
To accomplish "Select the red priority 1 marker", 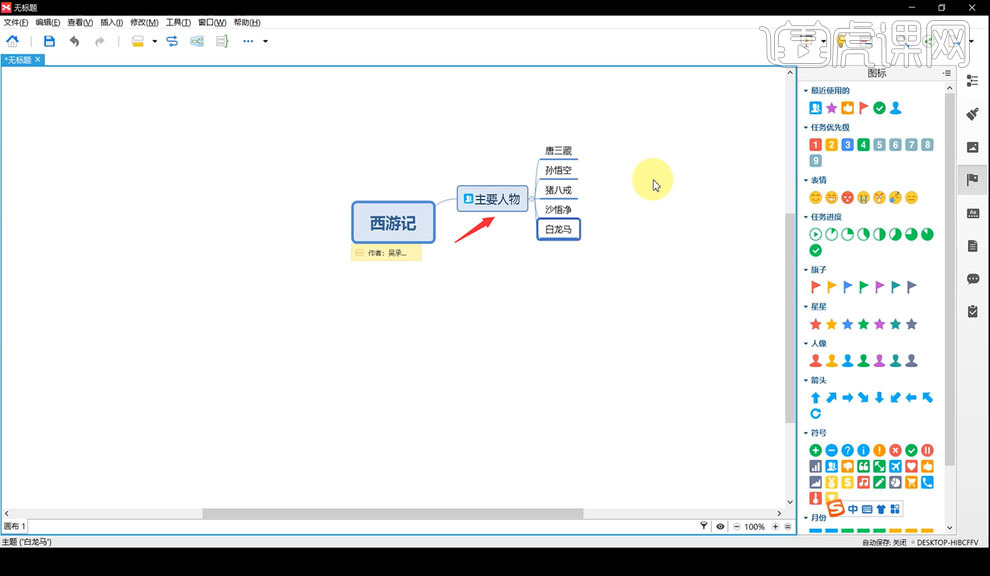I will click(814, 144).
